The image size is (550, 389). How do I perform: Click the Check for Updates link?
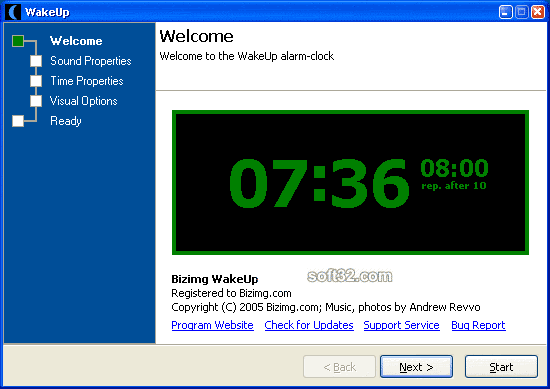309,325
